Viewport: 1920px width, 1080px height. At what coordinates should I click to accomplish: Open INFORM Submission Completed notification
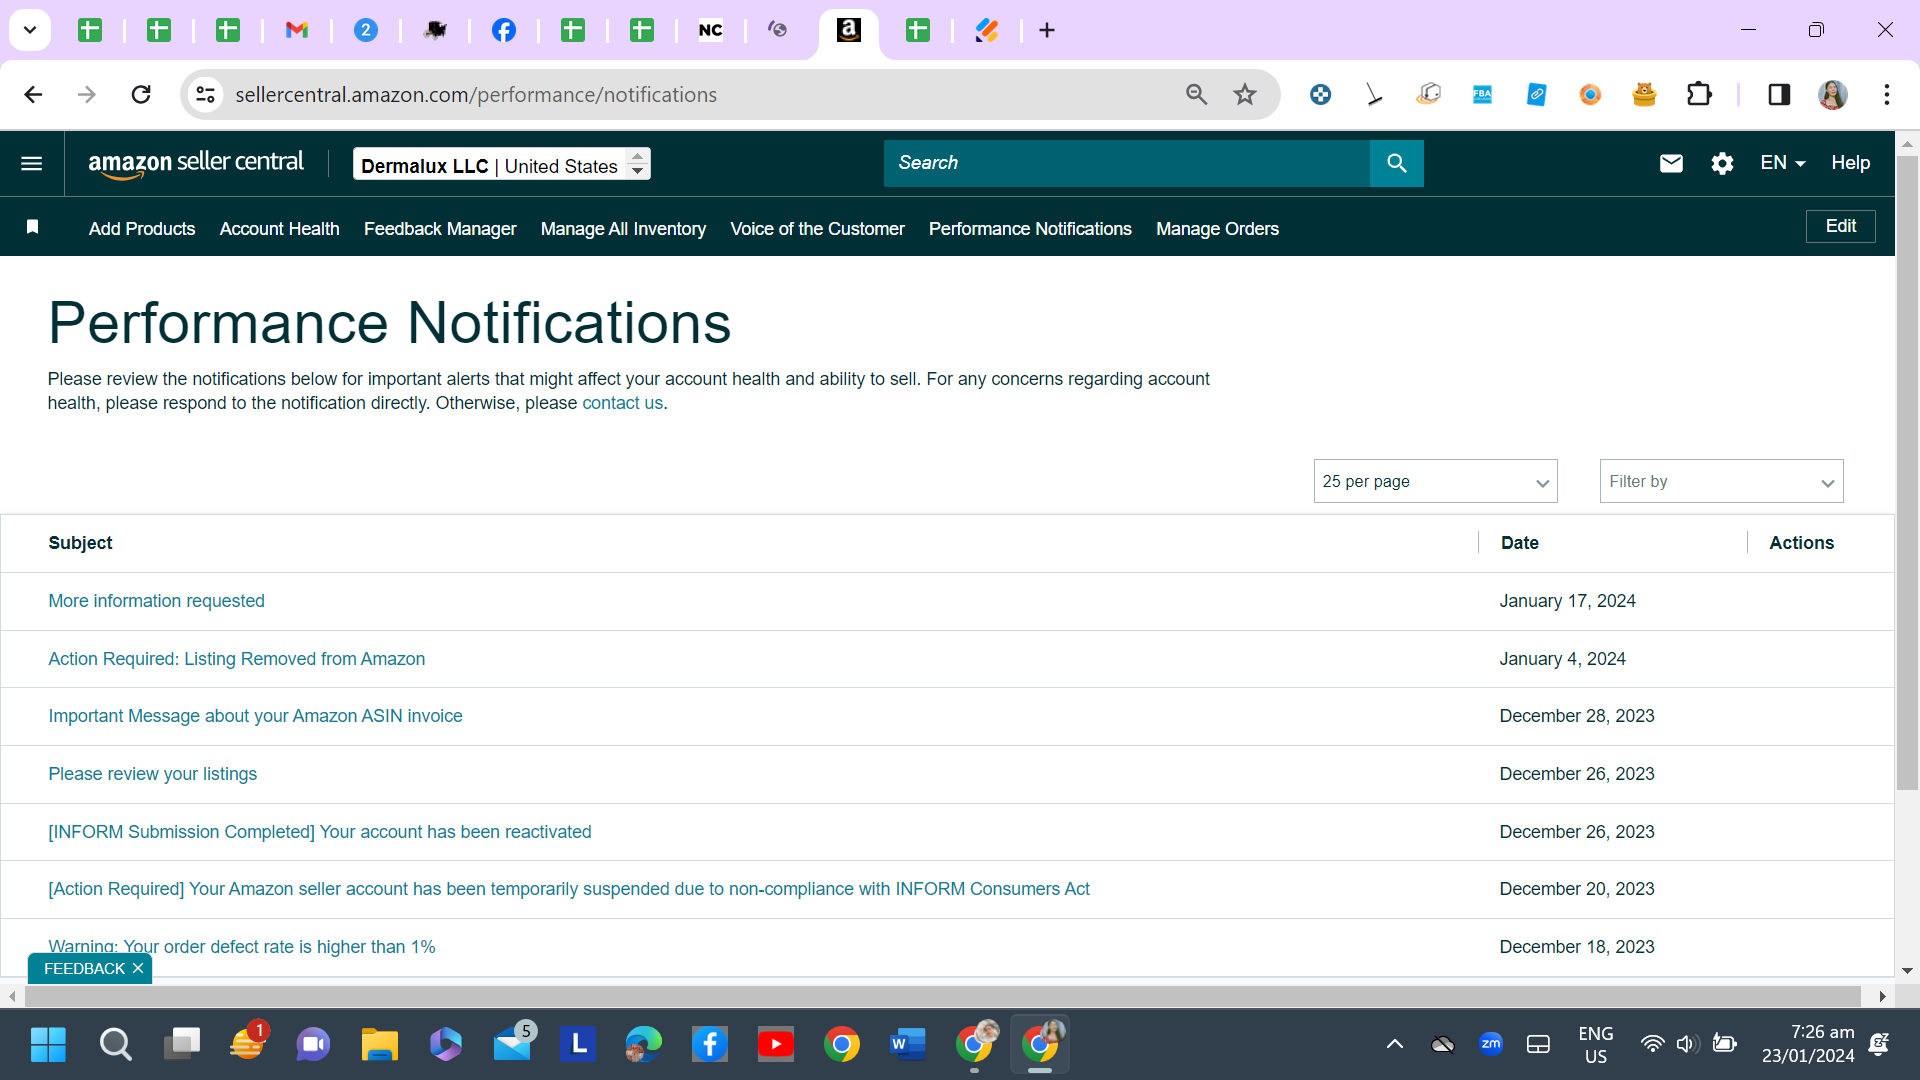click(x=320, y=832)
